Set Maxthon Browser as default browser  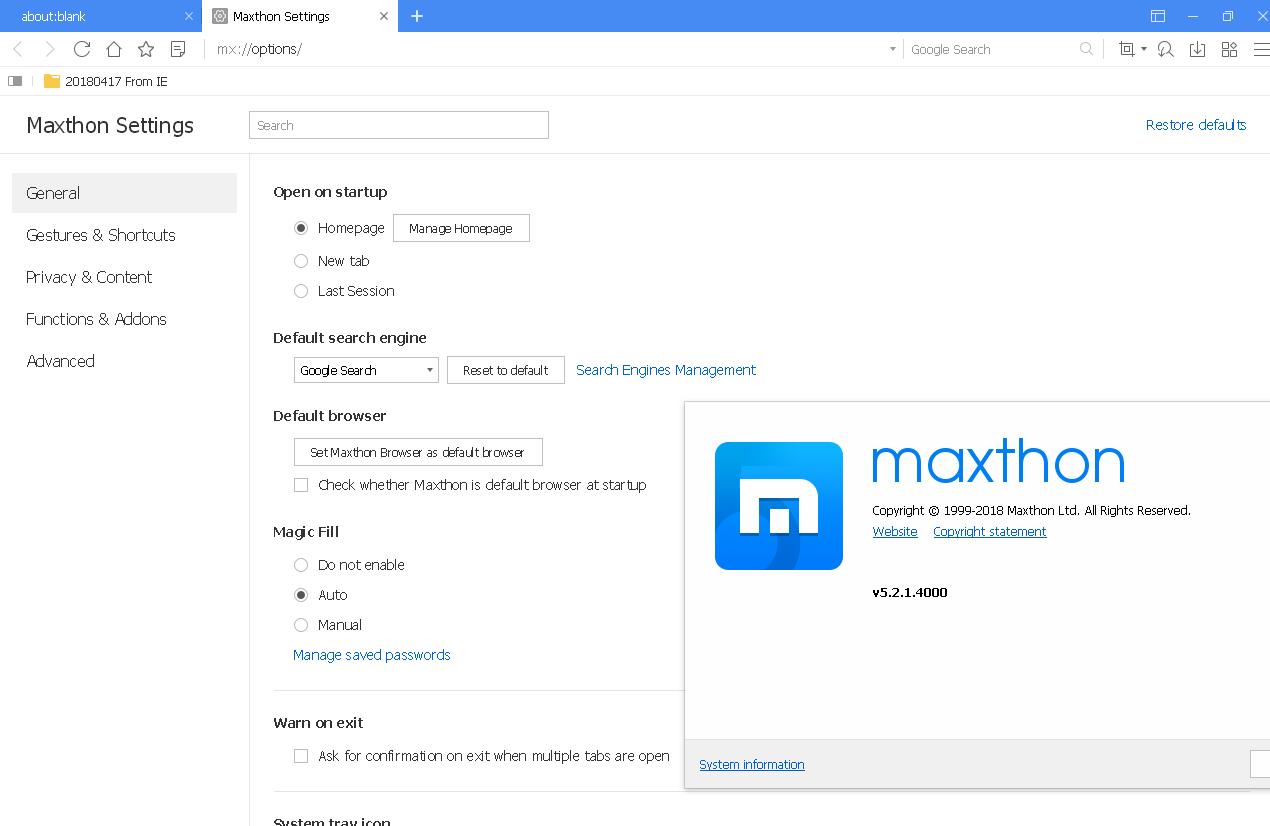pos(418,452)
